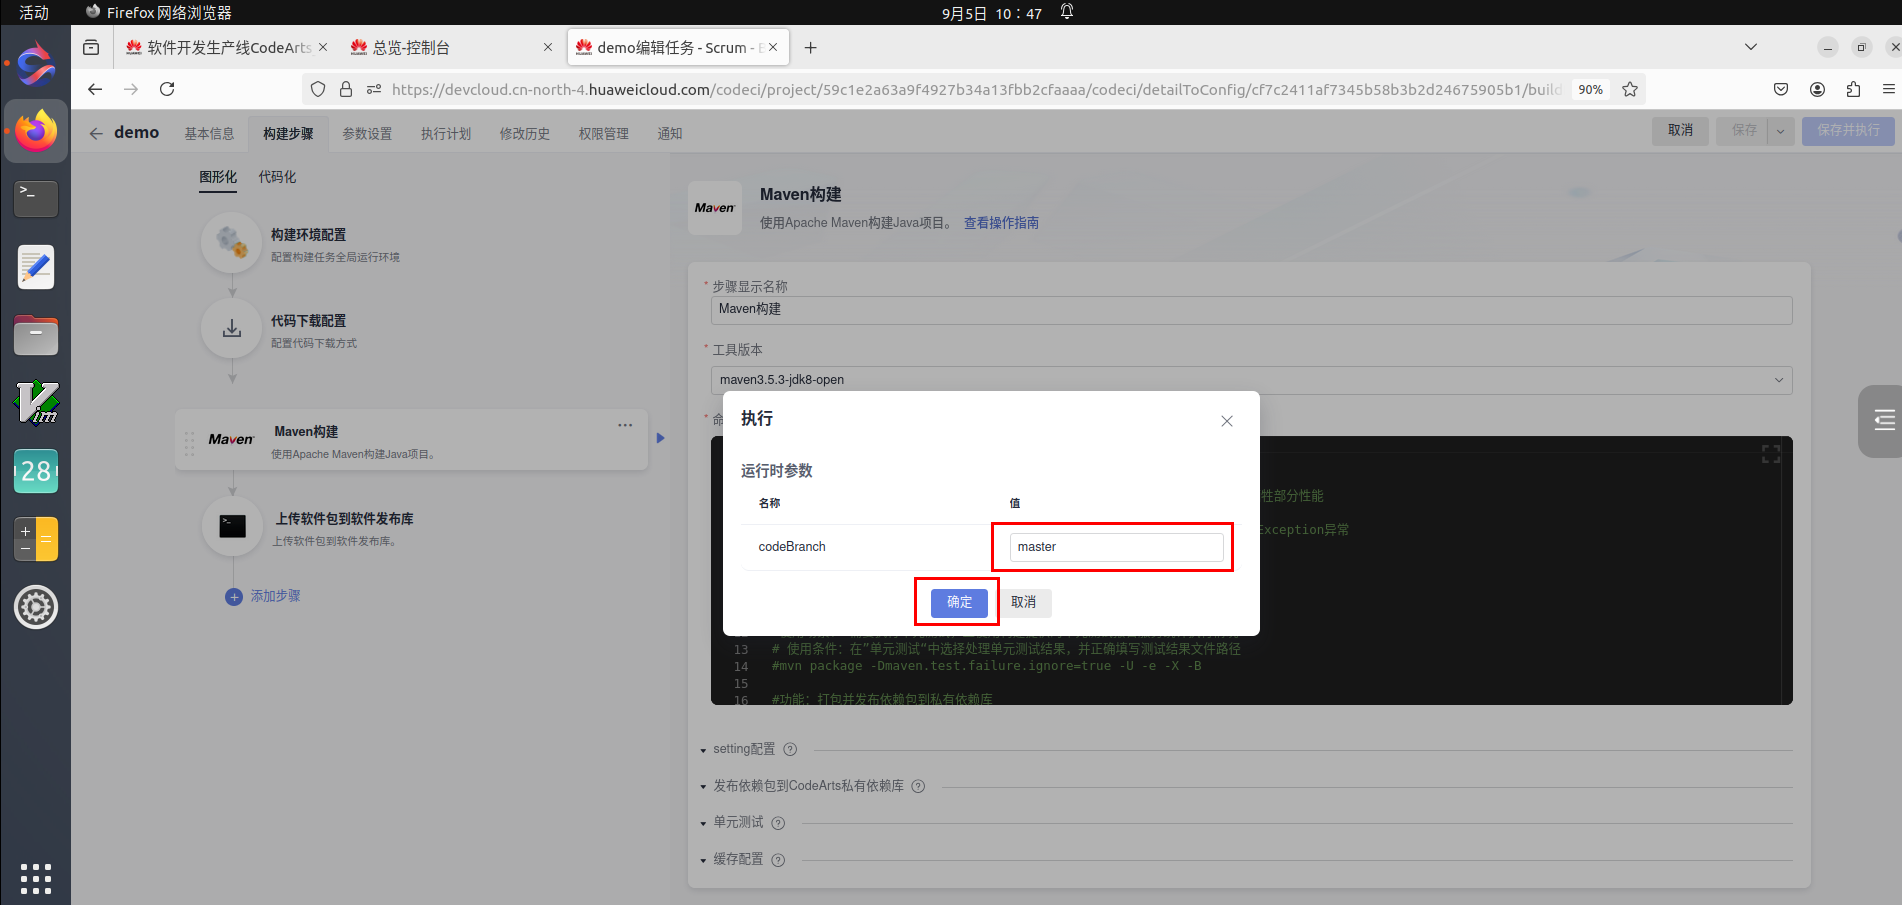Image resolution: width=1902 pixels, height=905 pixels.
Task: Show help for 单元测试
Action: coord(778,823)
